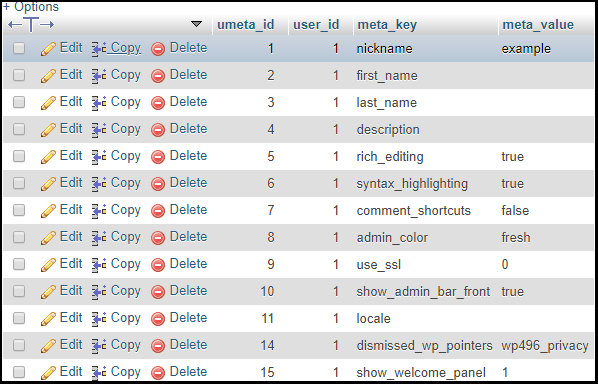Image resolution: width=598 pixels, height=384 pixels.
Task: Click the Copy icon for admin_color row
Action: point(99,238)
